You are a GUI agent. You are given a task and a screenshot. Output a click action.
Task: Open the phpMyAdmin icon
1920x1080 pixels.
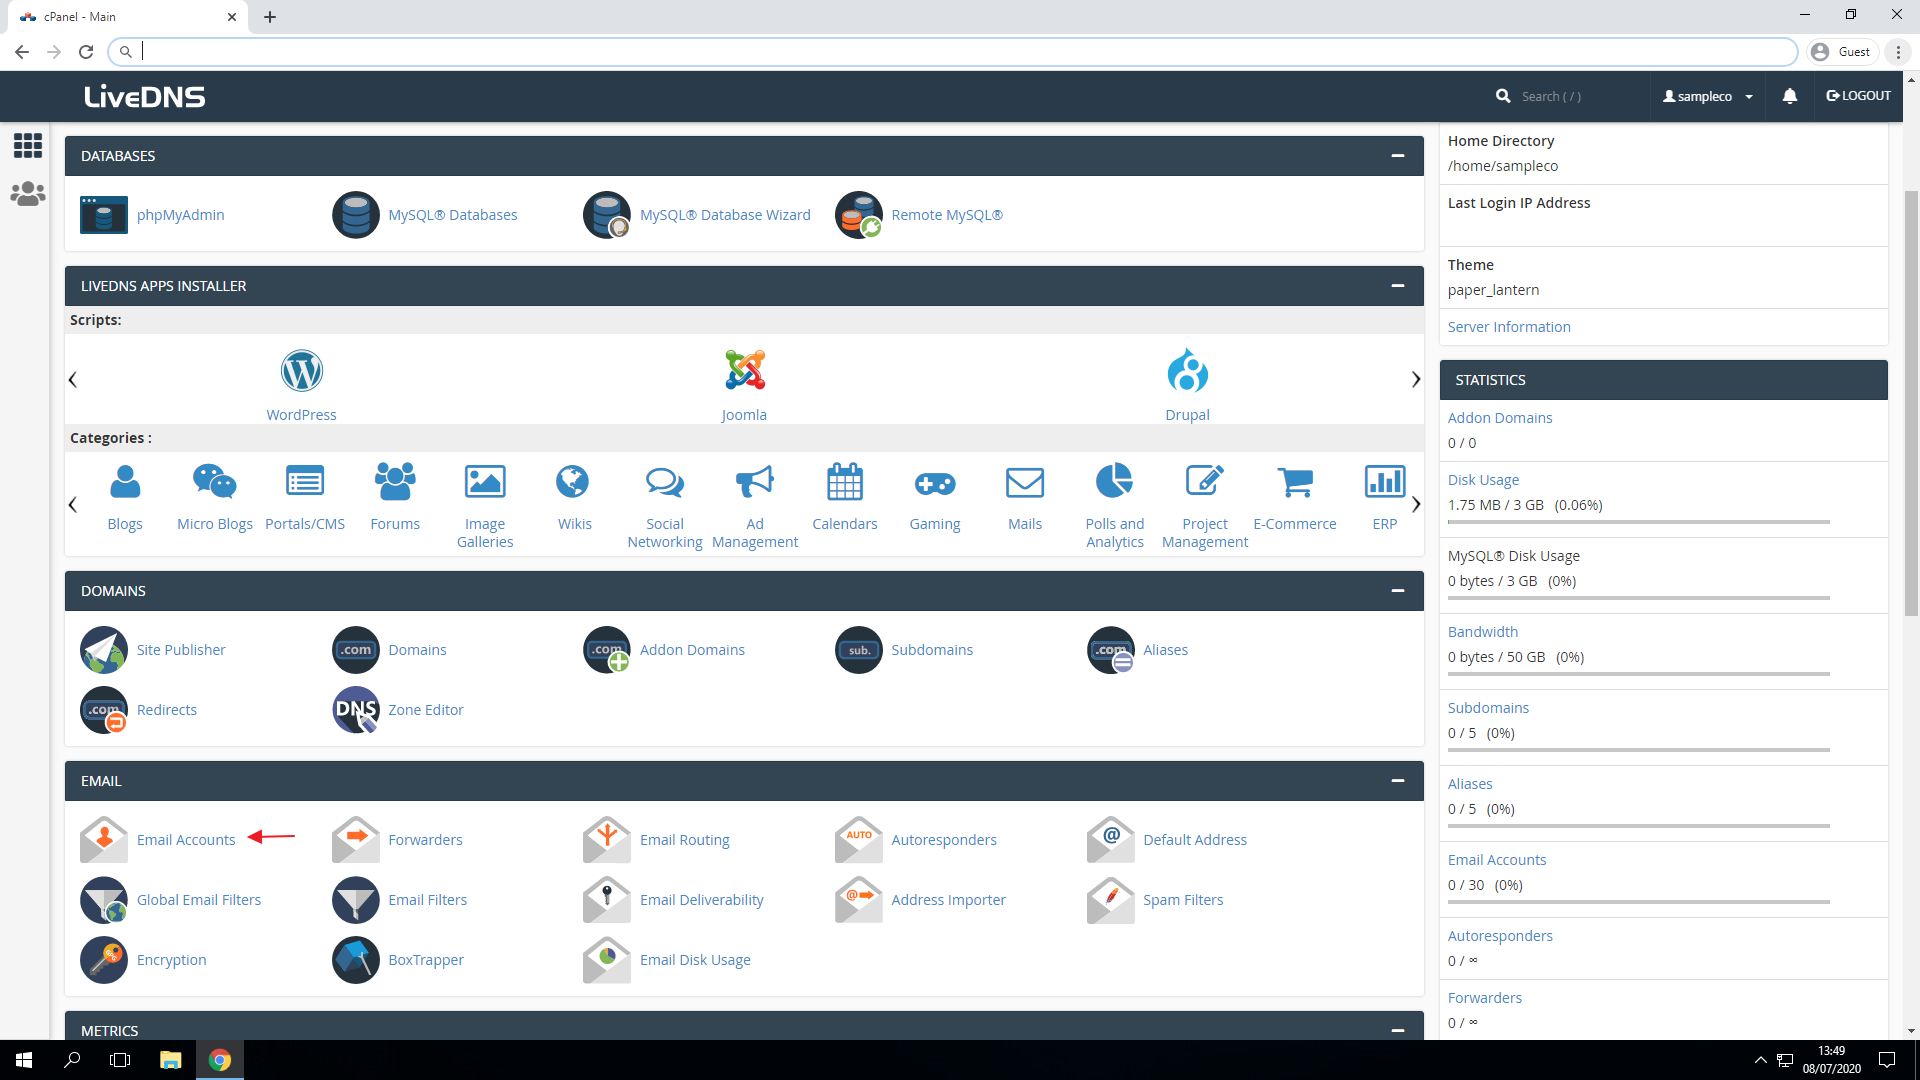[104, 215]
